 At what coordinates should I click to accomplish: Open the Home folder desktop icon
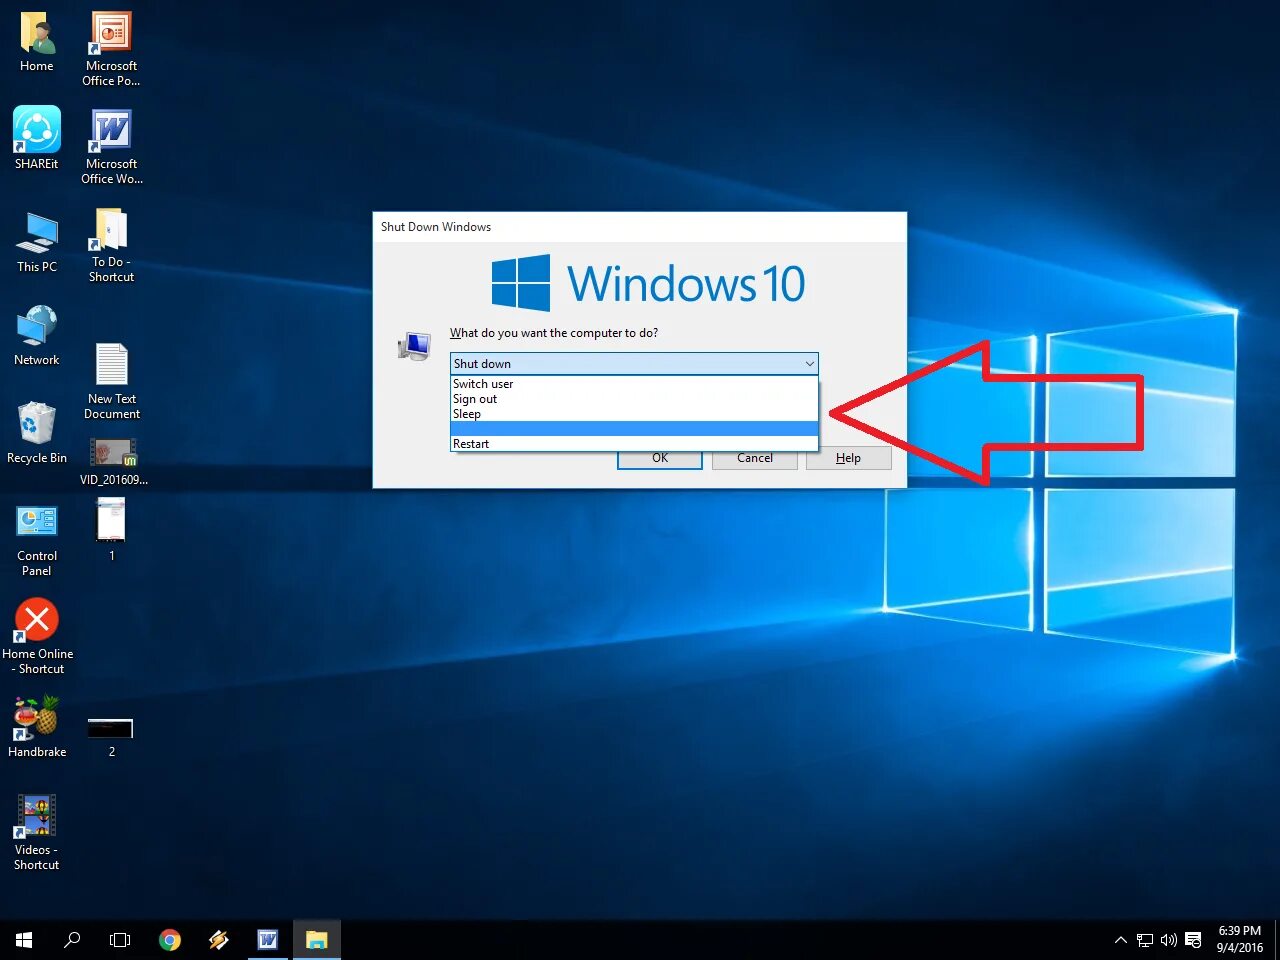37,42
